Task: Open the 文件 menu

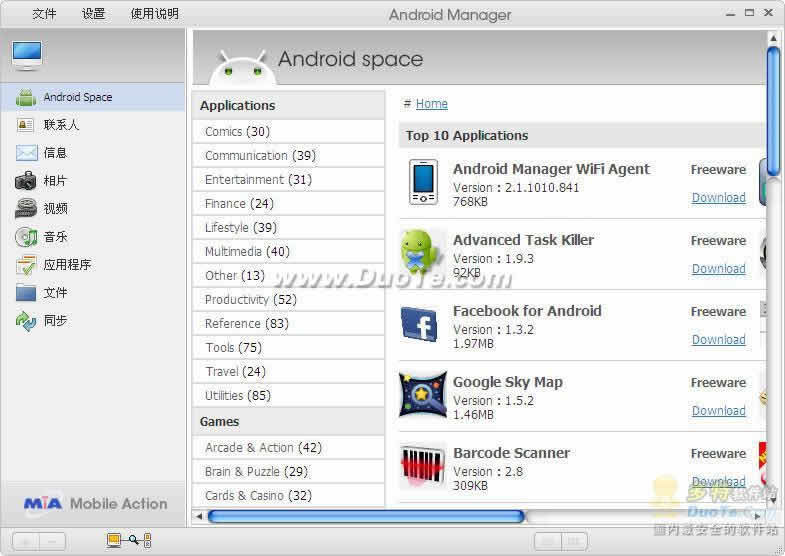Action: pos(44,14)
